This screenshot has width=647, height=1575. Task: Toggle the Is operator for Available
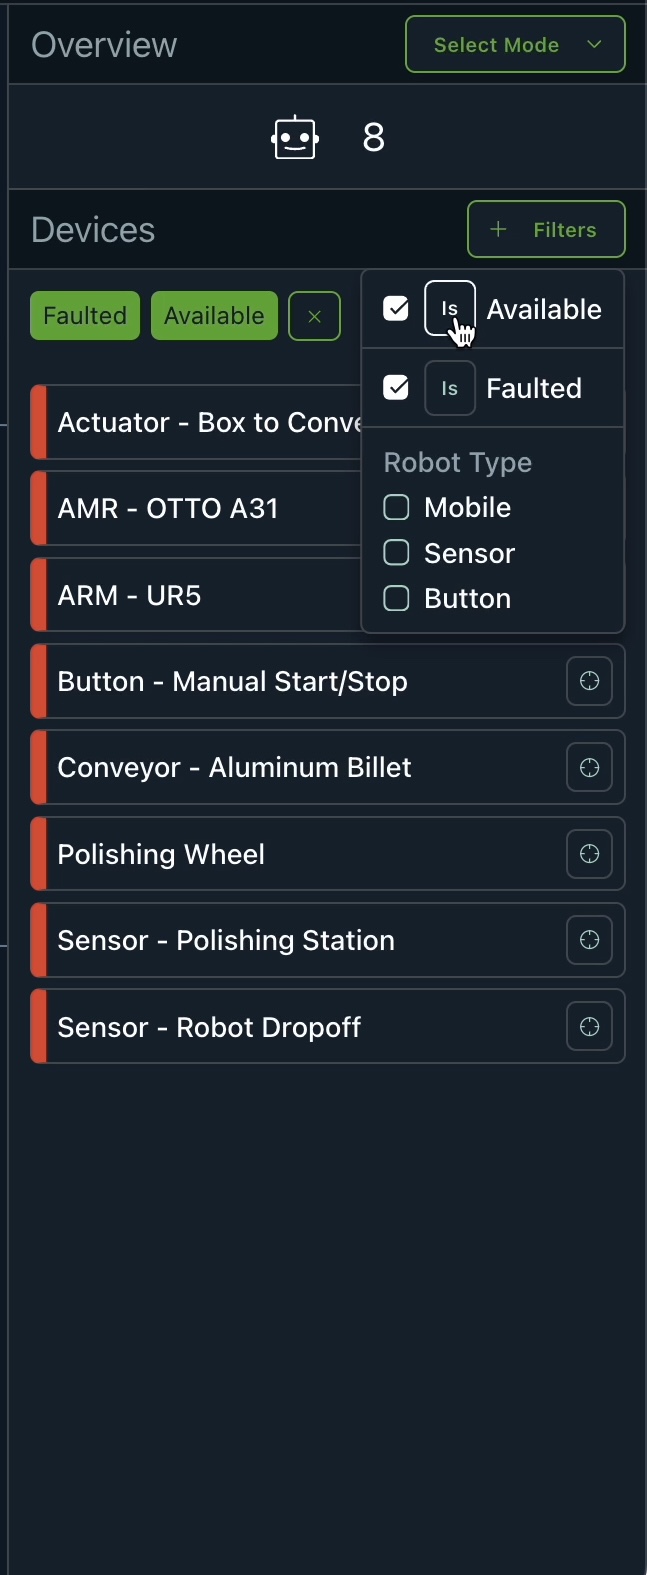[449, 308]
